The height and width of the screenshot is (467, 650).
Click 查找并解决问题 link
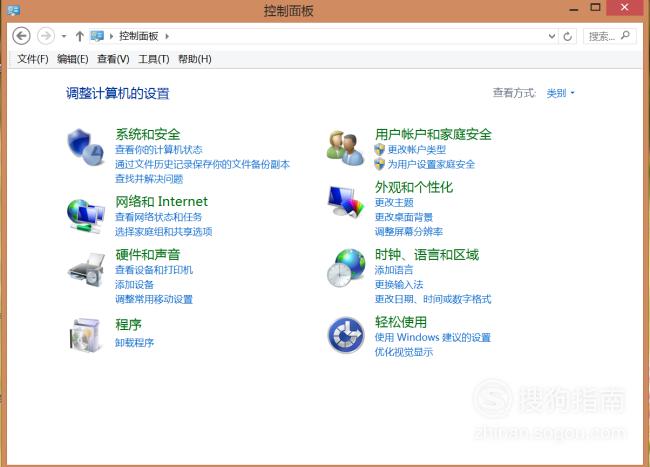coord(149,179)
